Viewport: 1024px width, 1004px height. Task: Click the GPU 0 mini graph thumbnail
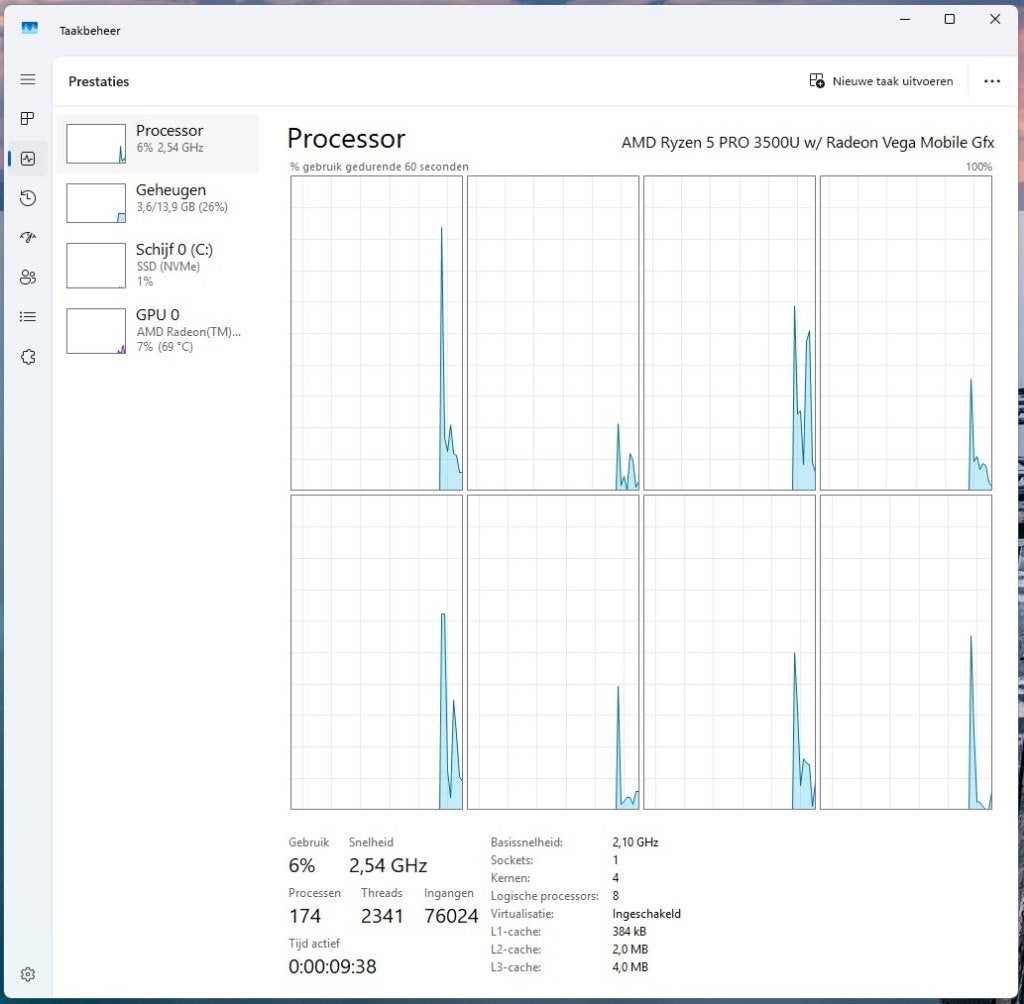click(x=96, y=331)
